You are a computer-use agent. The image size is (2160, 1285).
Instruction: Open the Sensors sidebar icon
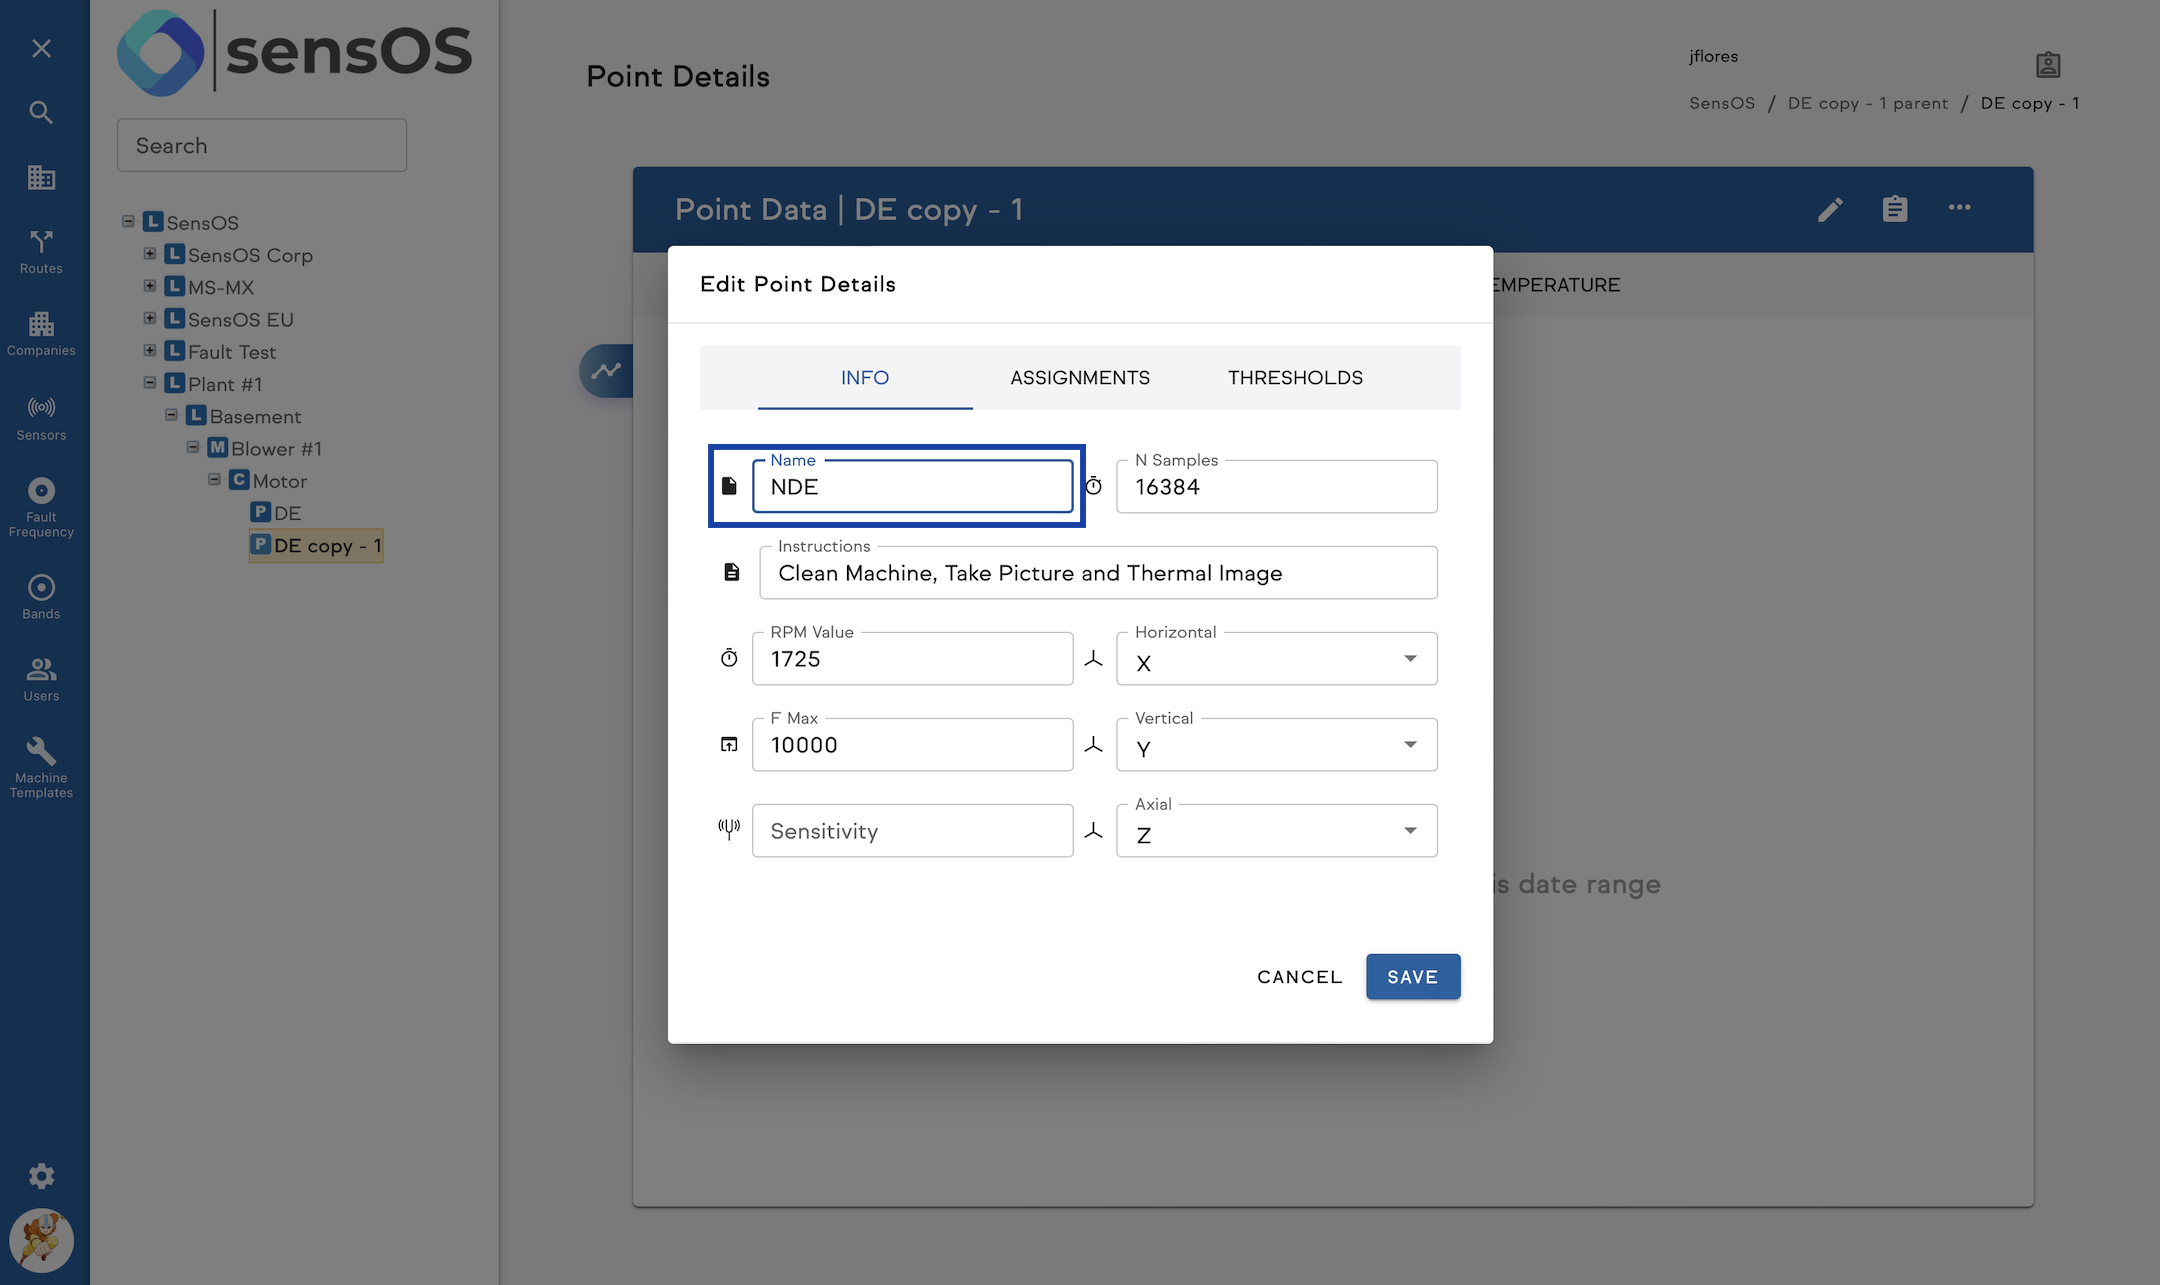click(41, 417)
